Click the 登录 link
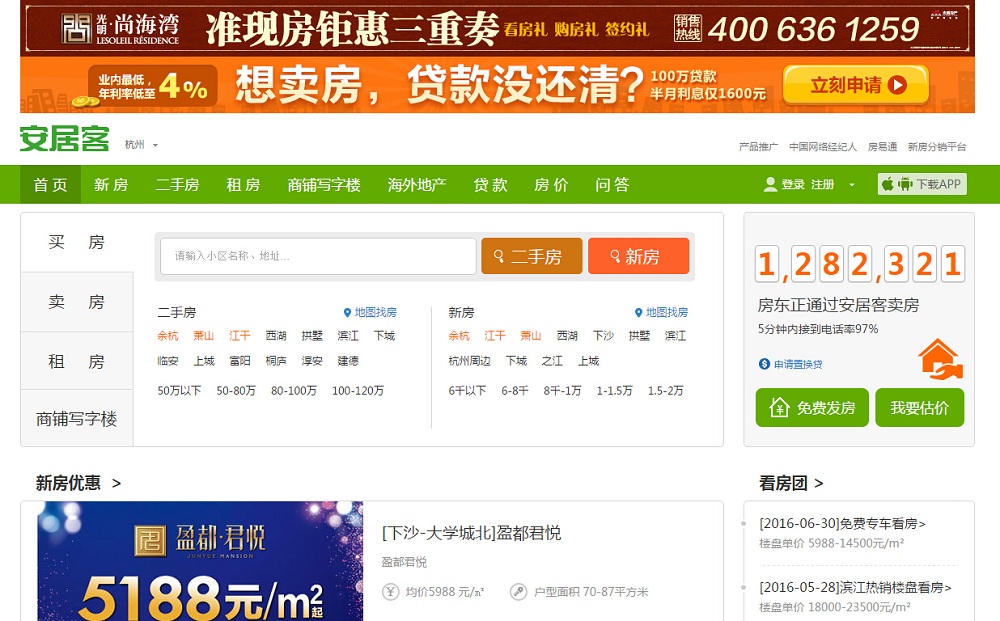Image resolution: width=1000 pixels, height=621 pixels. (793, 184)
